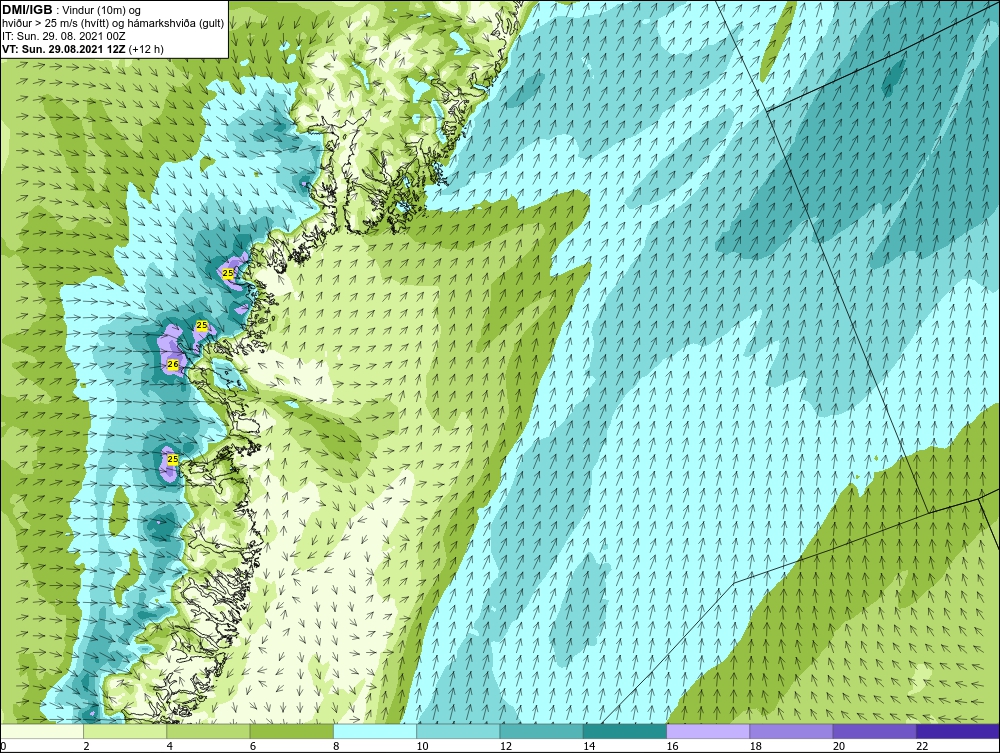The image size is (1000, 753).
Task: Click the '6' label on the color scale
Action: coord(253,747)
